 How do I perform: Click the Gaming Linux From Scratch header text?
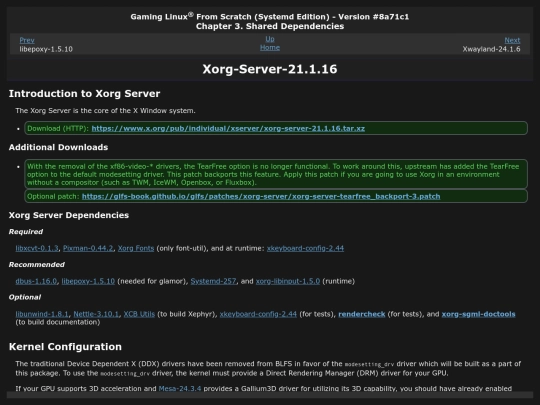[x=270, y=17]
